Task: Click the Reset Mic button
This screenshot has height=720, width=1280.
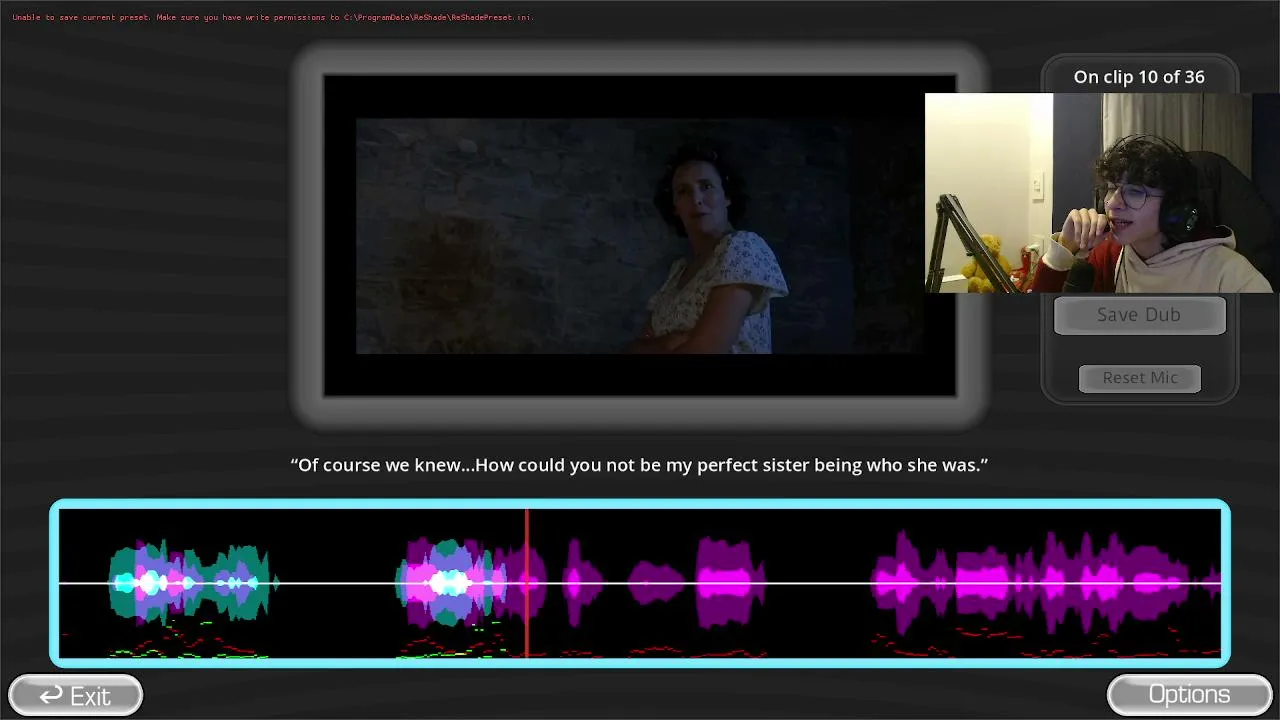Action: (1140, 378)
